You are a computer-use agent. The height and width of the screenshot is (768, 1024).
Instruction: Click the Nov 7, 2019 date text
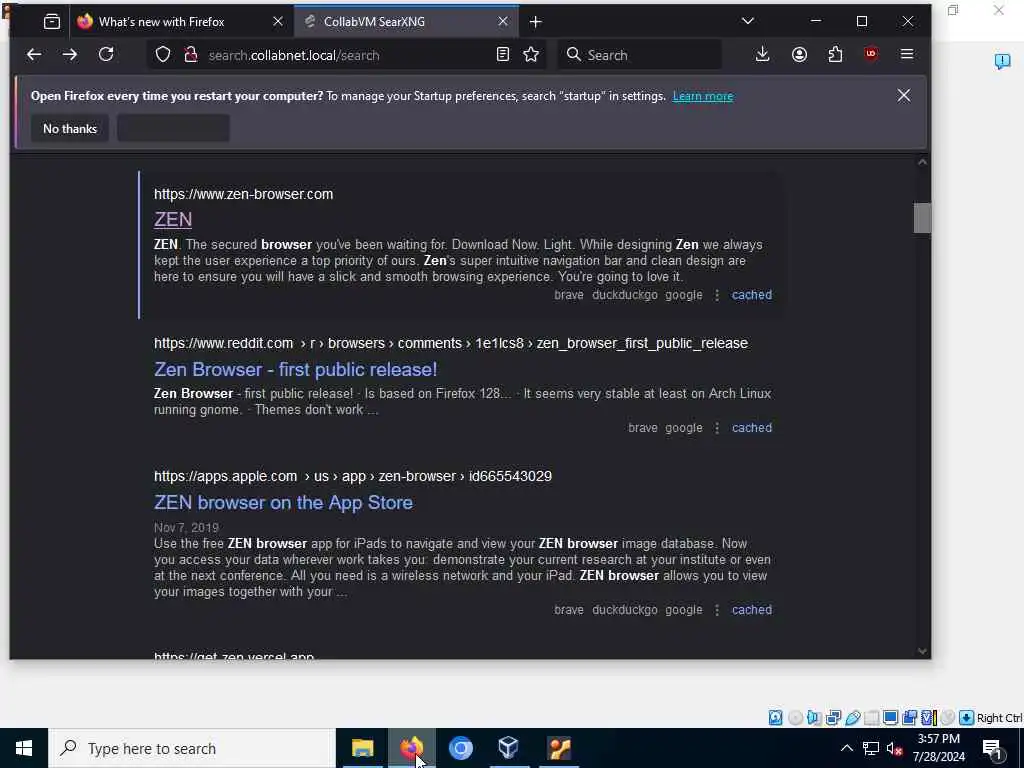(186, 527)
